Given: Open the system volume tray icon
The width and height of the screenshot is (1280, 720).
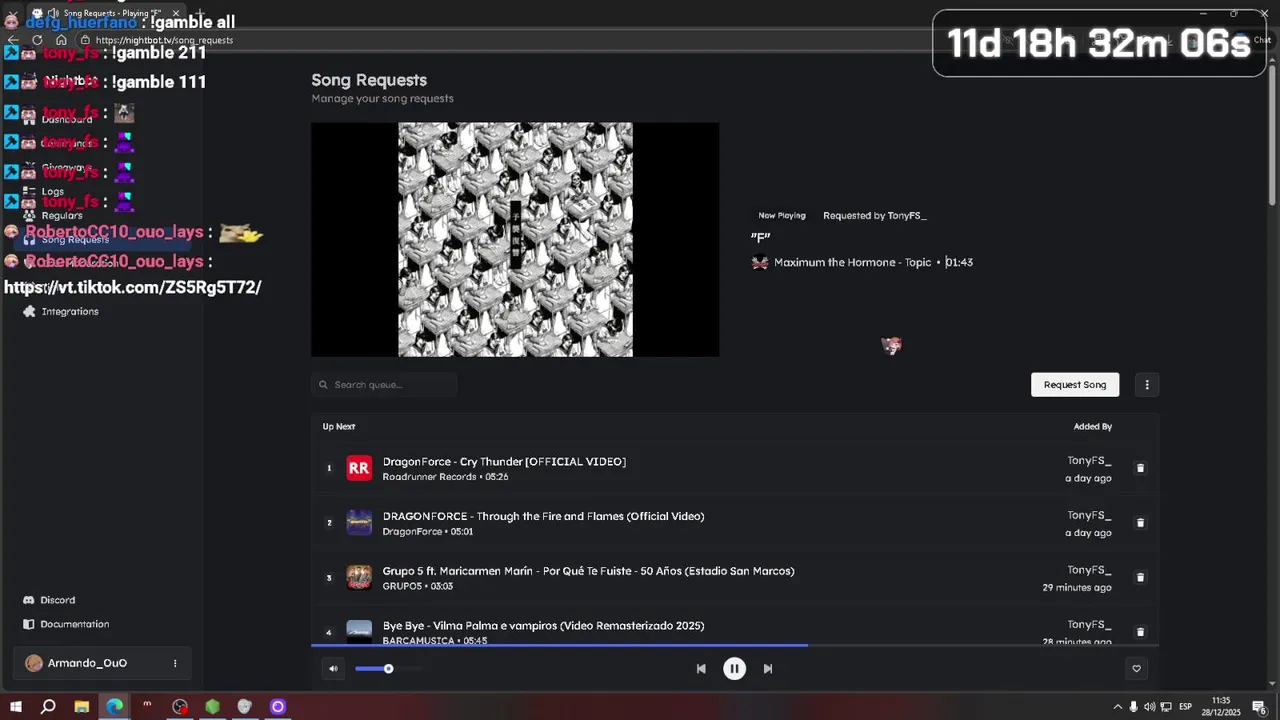Looking at the screenshot, I should tap(1149, 707).
